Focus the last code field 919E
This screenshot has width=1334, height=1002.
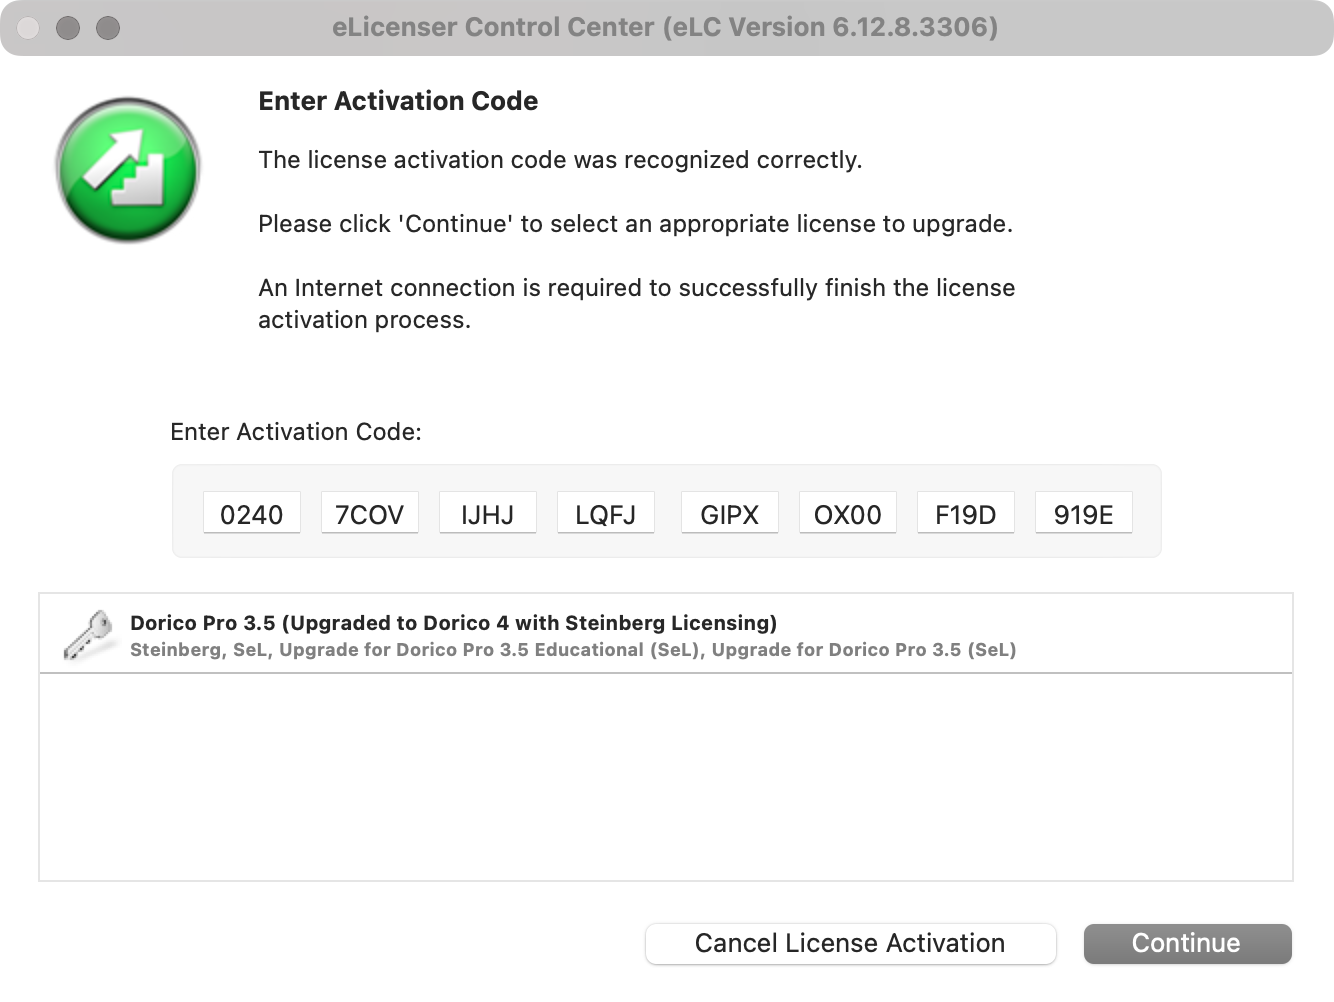point(1084,513)
